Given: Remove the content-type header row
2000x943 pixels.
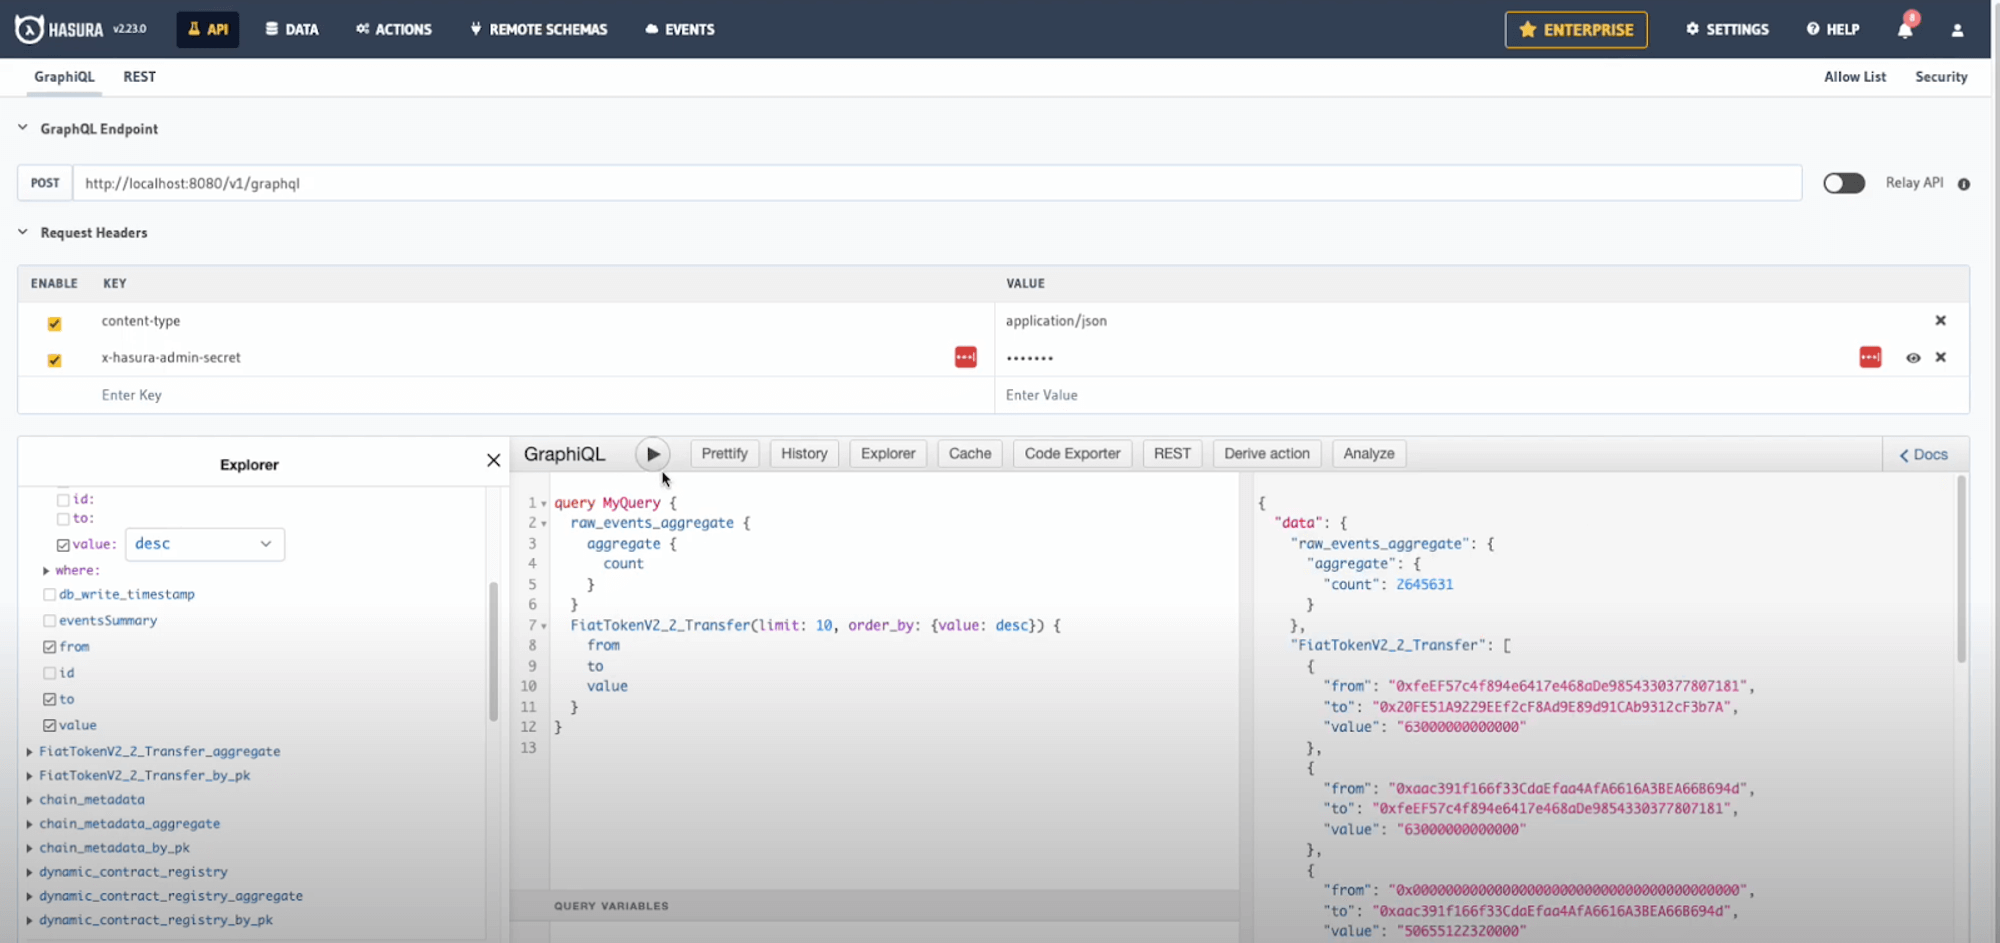Looking at the screenshot, I should pyautogui.click(x=1940, y=320).
